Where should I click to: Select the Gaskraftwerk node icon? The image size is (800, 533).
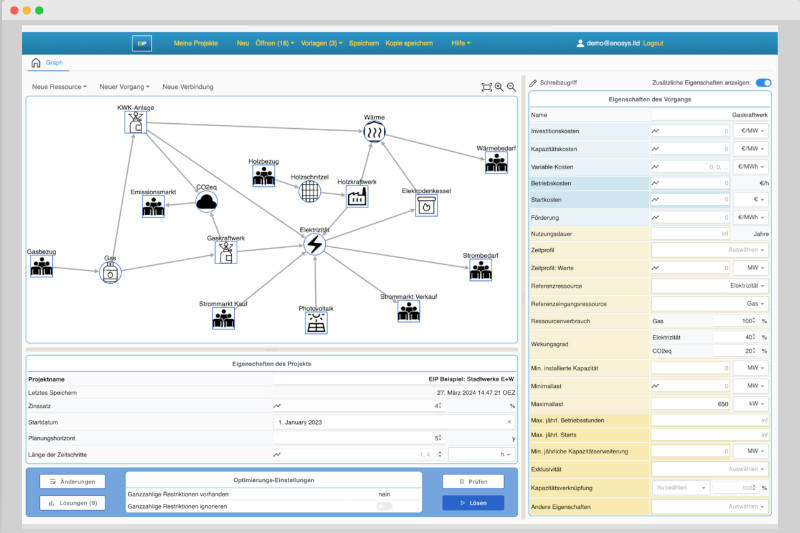click(x=226, y=252)
